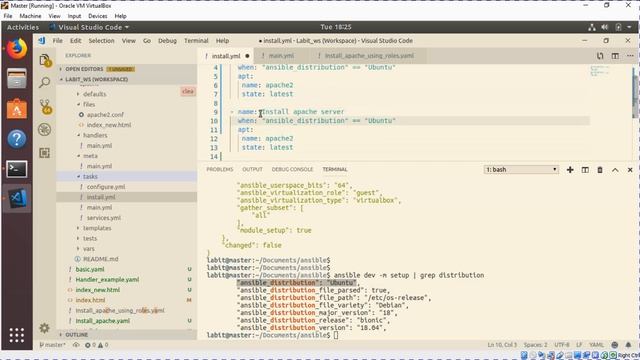Change UTF-8 encoding in status bar
The width and height of the screenshot is (640, 360).
562,345
